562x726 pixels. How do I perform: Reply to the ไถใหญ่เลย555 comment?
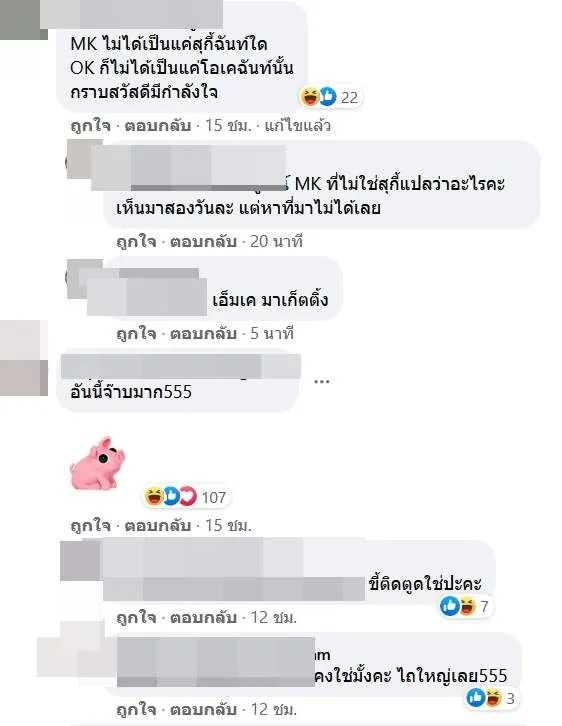203,710
